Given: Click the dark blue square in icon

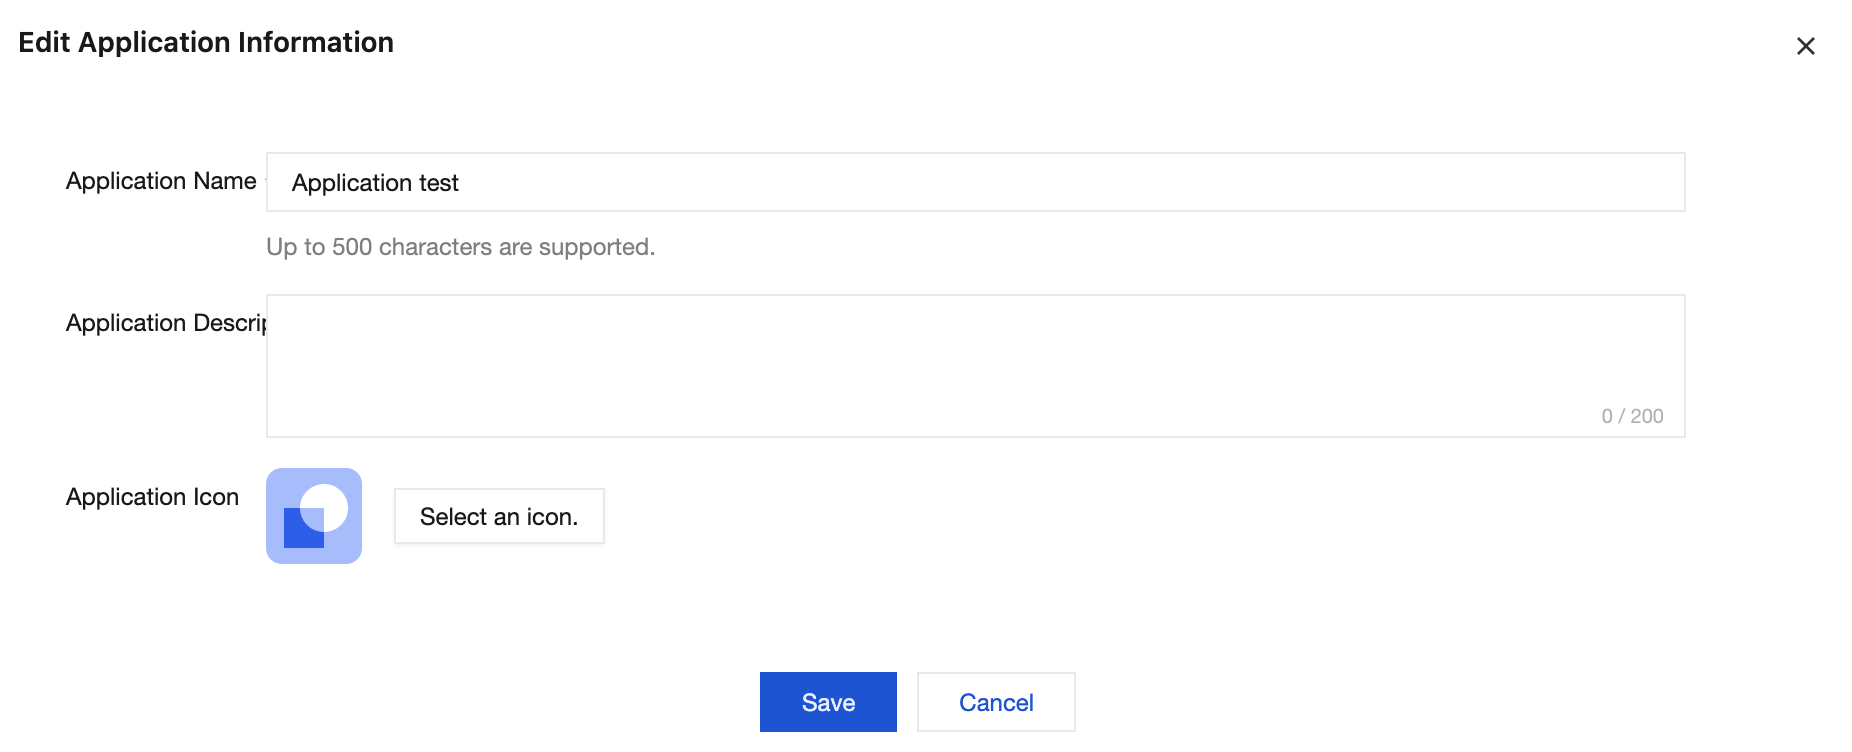Looking at the screenshot, I should [x=299, y=532].
